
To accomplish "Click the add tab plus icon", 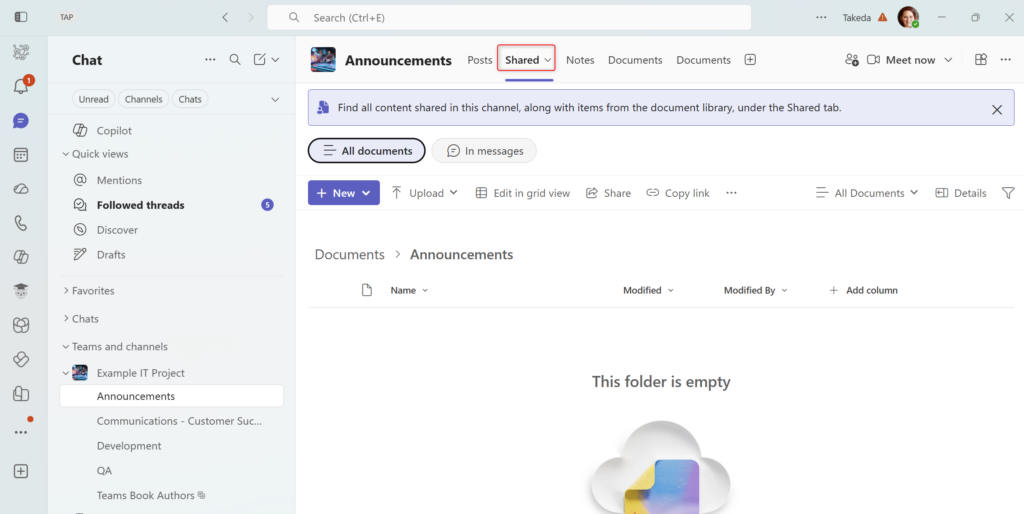I will [x=750, y=60].
